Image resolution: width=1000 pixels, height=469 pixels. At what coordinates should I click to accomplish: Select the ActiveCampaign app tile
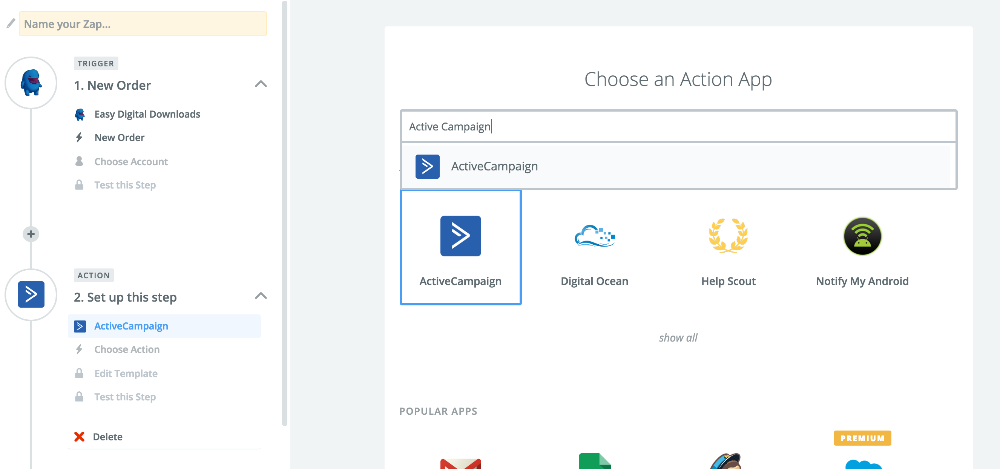[x=460, y=246]
